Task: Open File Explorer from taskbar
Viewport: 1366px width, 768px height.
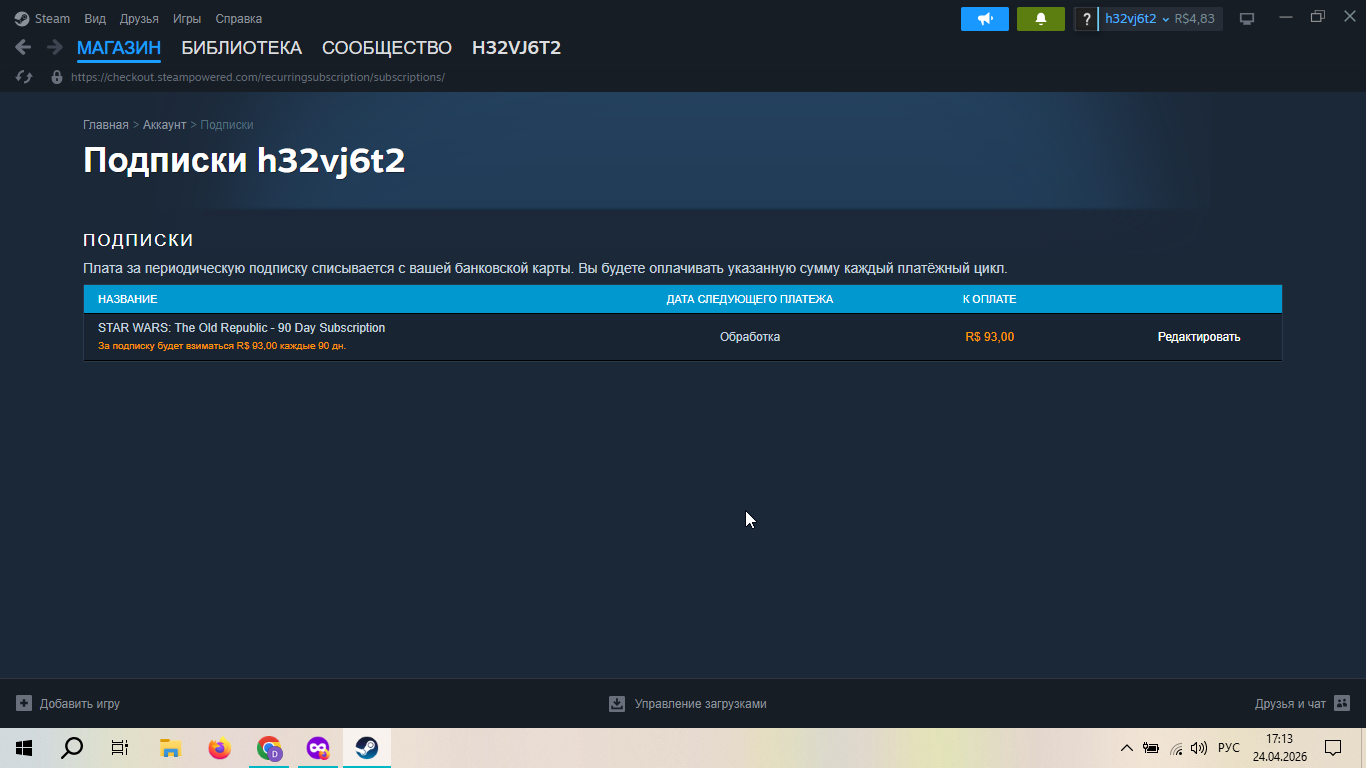Action: click(170, 748)
